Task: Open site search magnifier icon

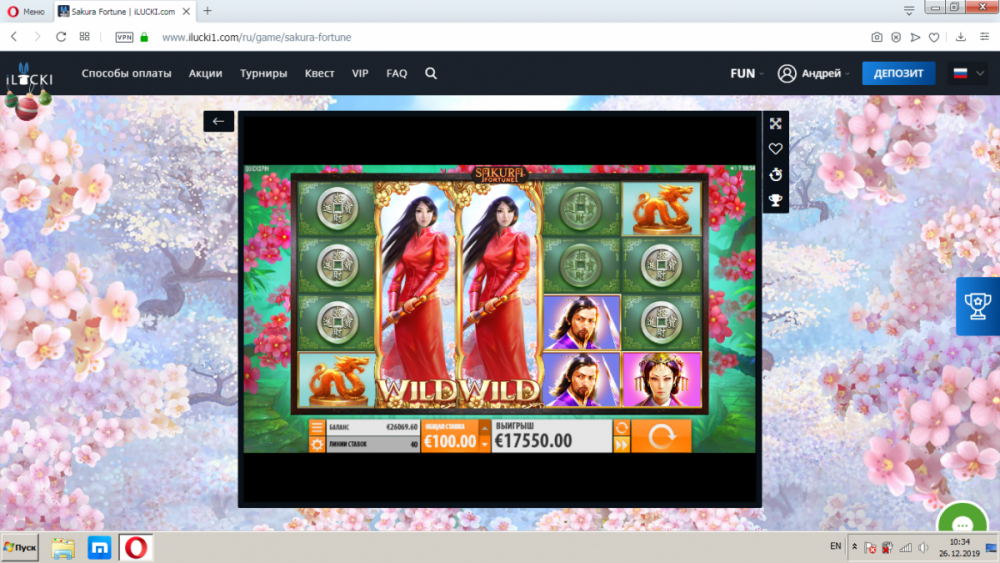Action: tap(431, 73)
